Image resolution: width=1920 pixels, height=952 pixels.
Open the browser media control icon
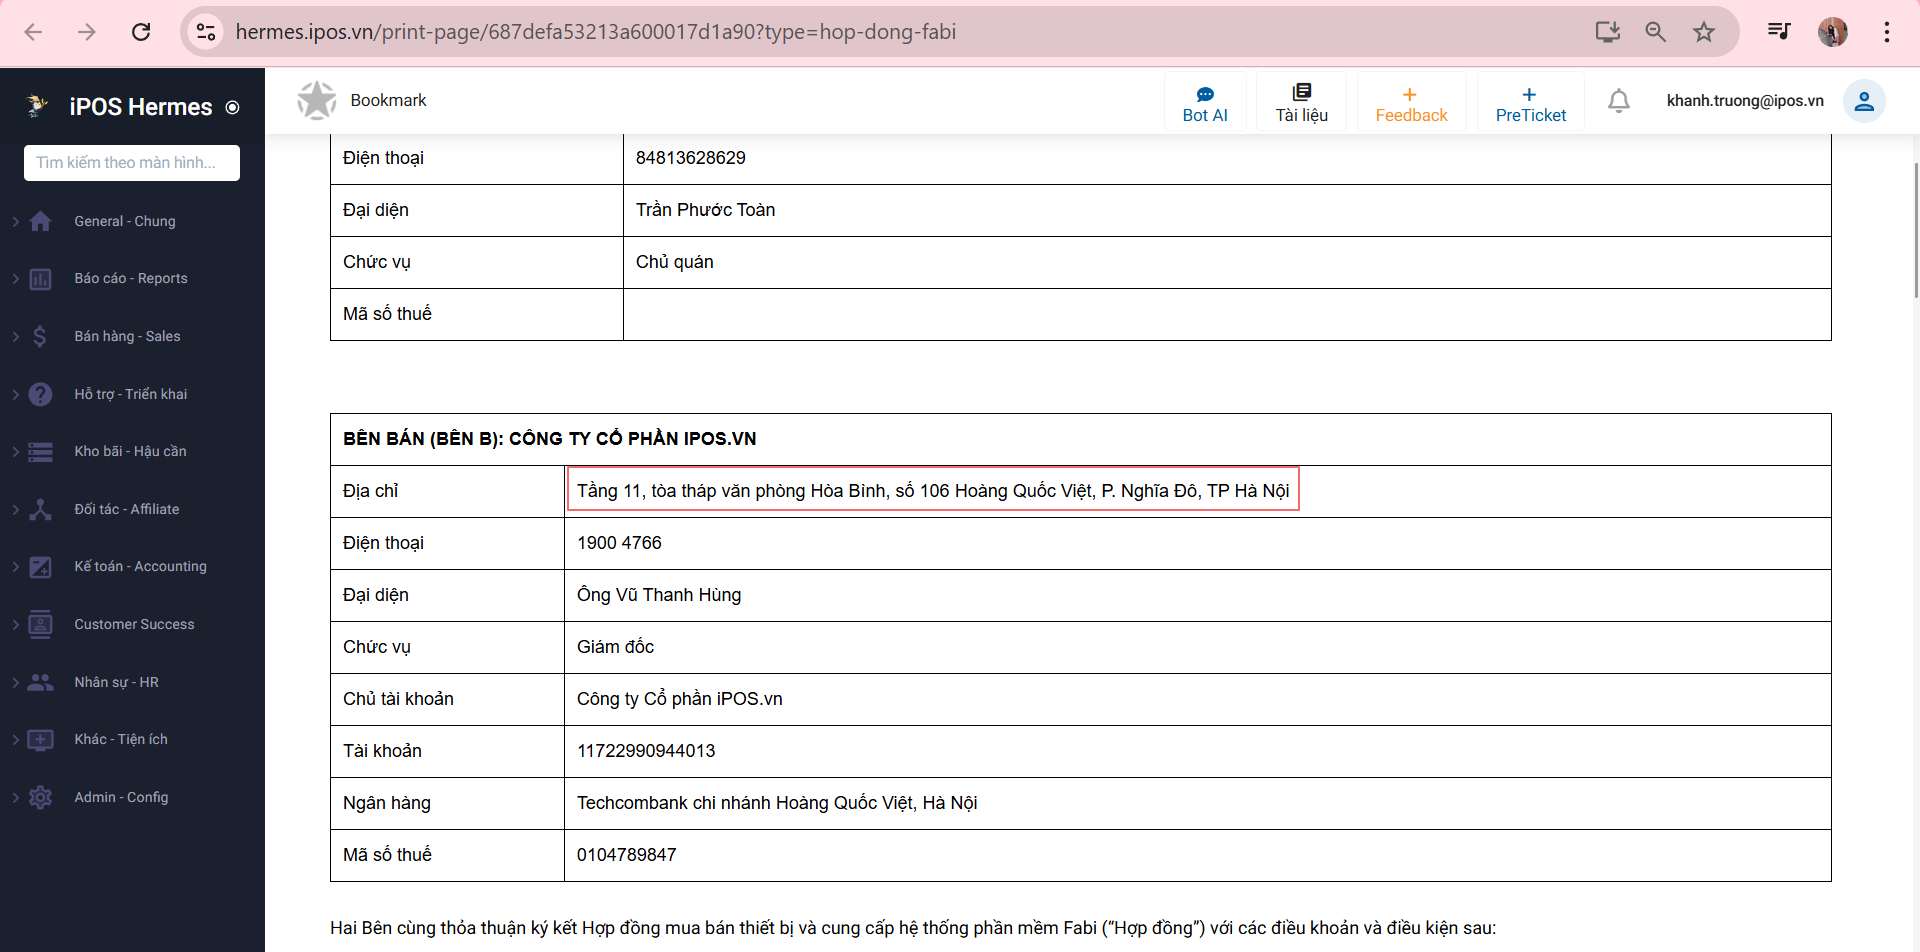point(1779,32)
